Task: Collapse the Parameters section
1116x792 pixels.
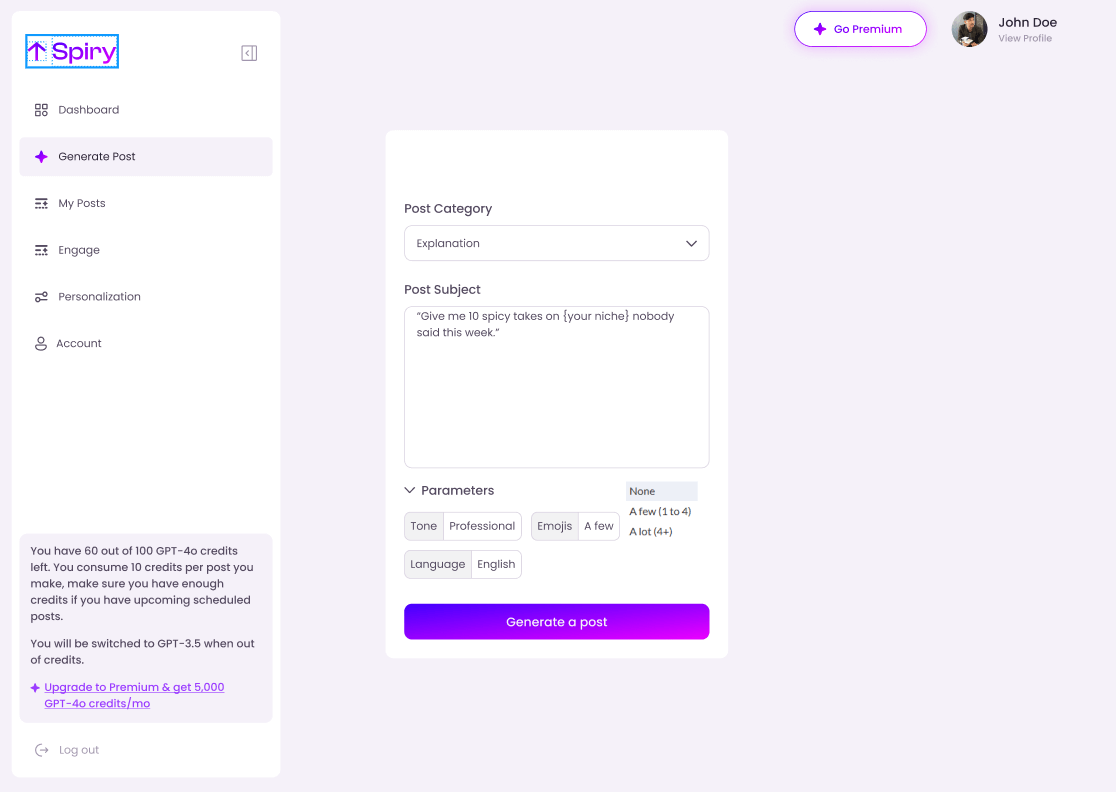Action: click(x=409, y=490)
